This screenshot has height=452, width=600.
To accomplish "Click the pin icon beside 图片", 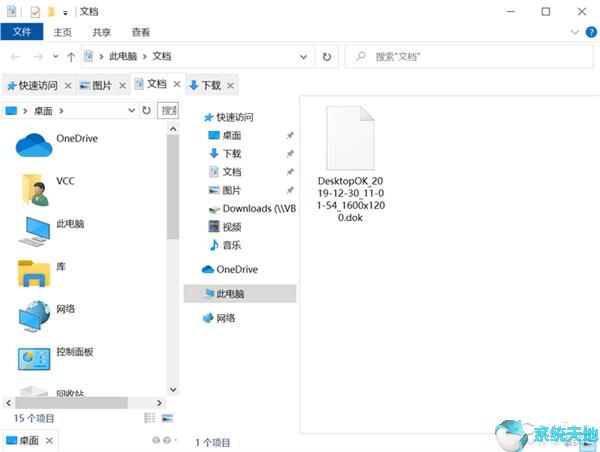I will click(x=290, y=190).
